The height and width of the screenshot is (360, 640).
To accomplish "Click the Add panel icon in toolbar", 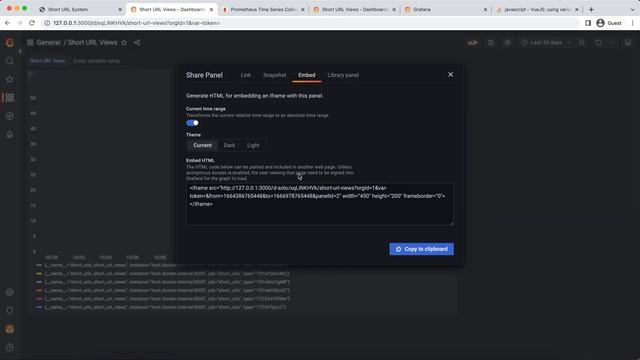I will click(x=473, y=42).
